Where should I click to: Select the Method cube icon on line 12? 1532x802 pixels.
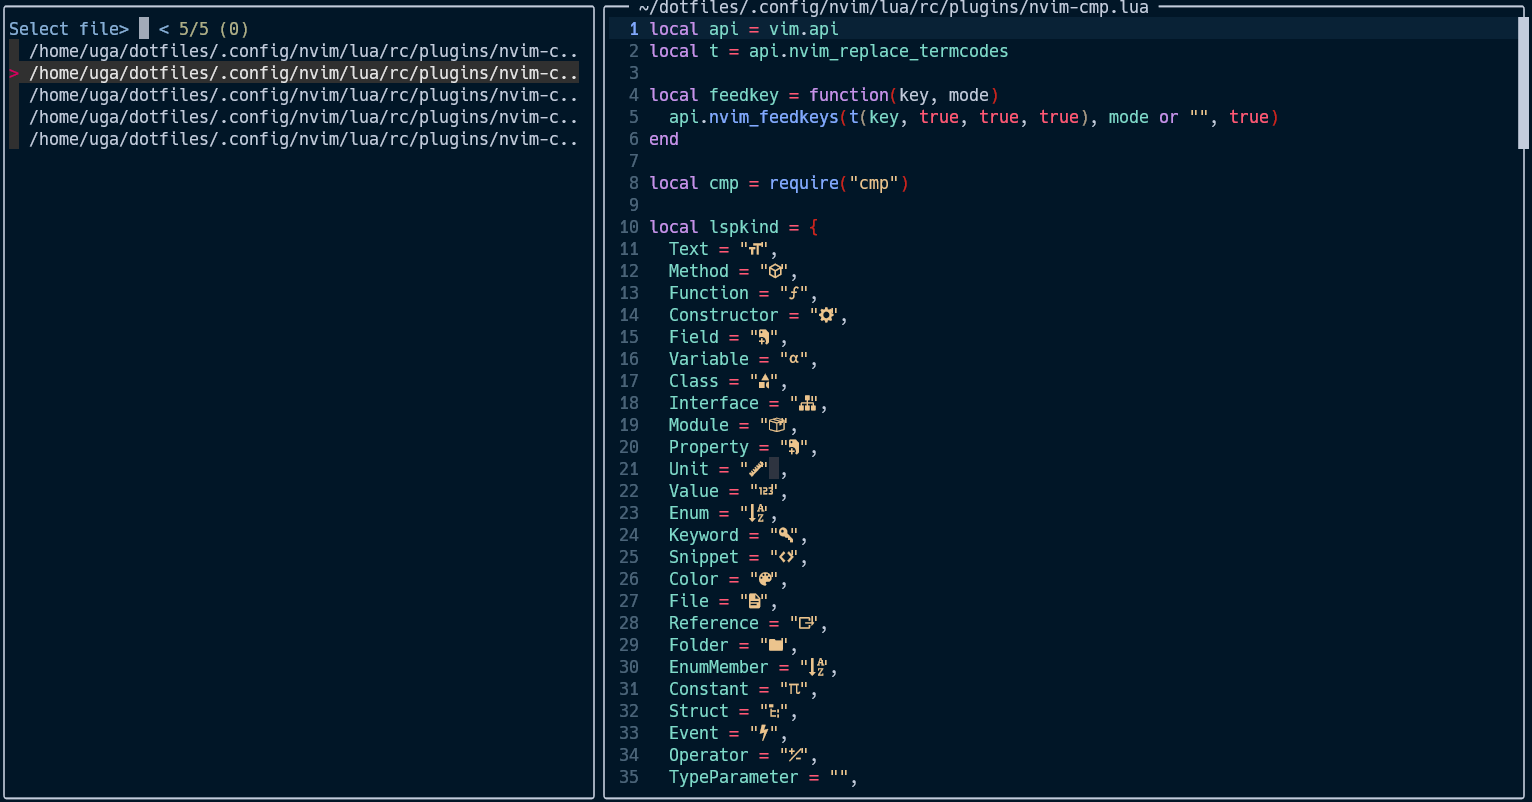pyautogui.click(x=776, y=270)
